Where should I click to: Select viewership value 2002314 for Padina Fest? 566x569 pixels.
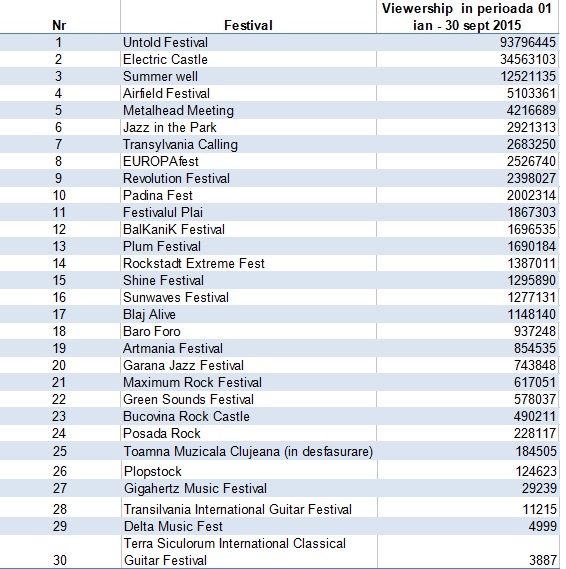531,196
